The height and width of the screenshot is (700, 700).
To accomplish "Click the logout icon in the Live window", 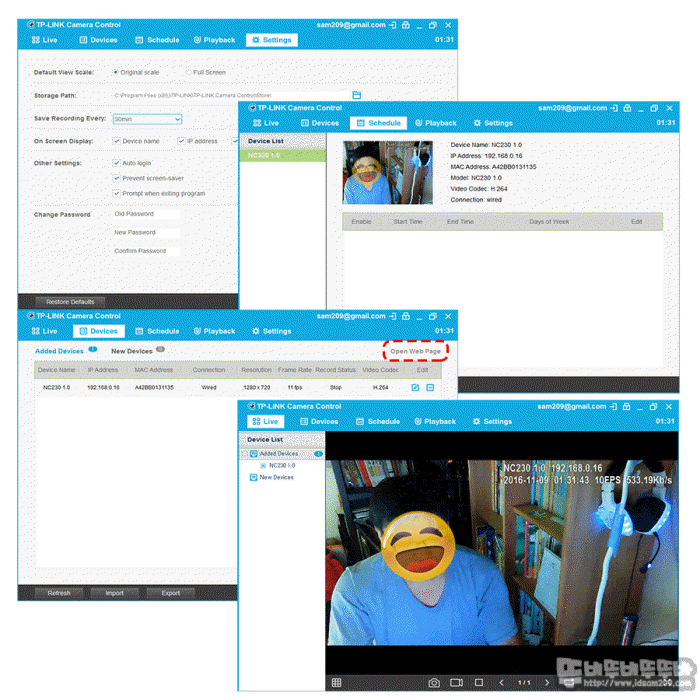I will tap(613, 406).
